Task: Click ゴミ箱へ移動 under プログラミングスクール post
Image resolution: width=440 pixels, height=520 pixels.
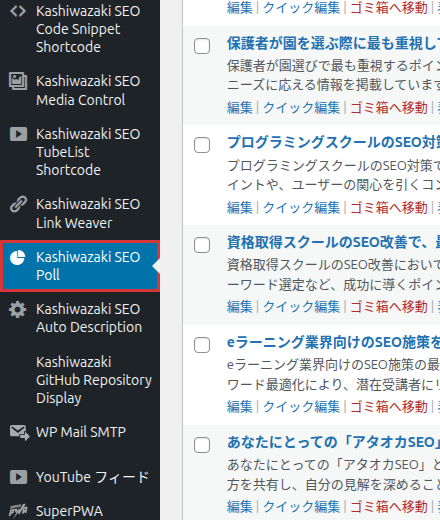Action: (x=389, y=207)
